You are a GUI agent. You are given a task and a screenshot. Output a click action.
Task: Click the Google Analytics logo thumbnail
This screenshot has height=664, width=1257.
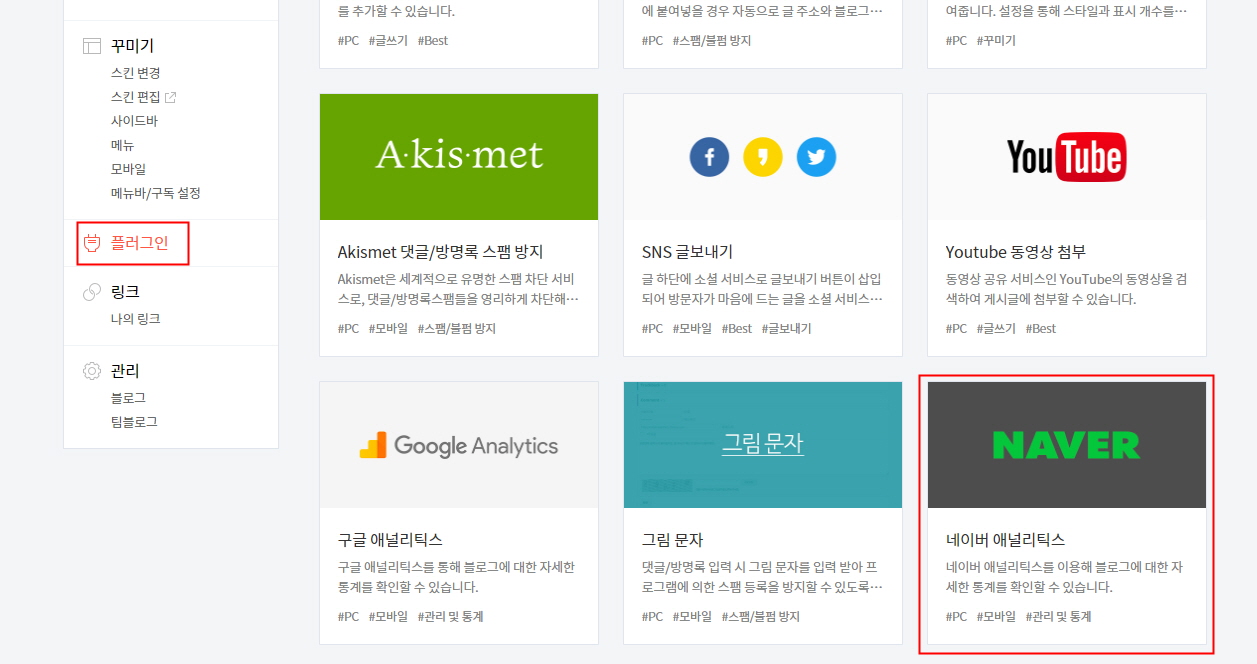point(458,445)
